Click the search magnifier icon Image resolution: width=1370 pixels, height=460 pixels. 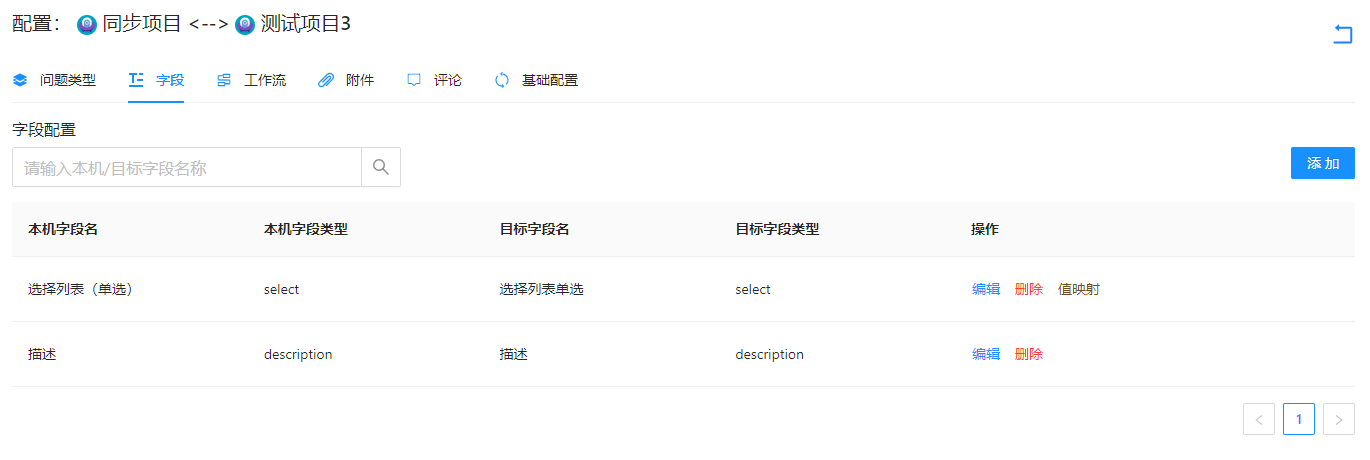(x=381, y=167)
